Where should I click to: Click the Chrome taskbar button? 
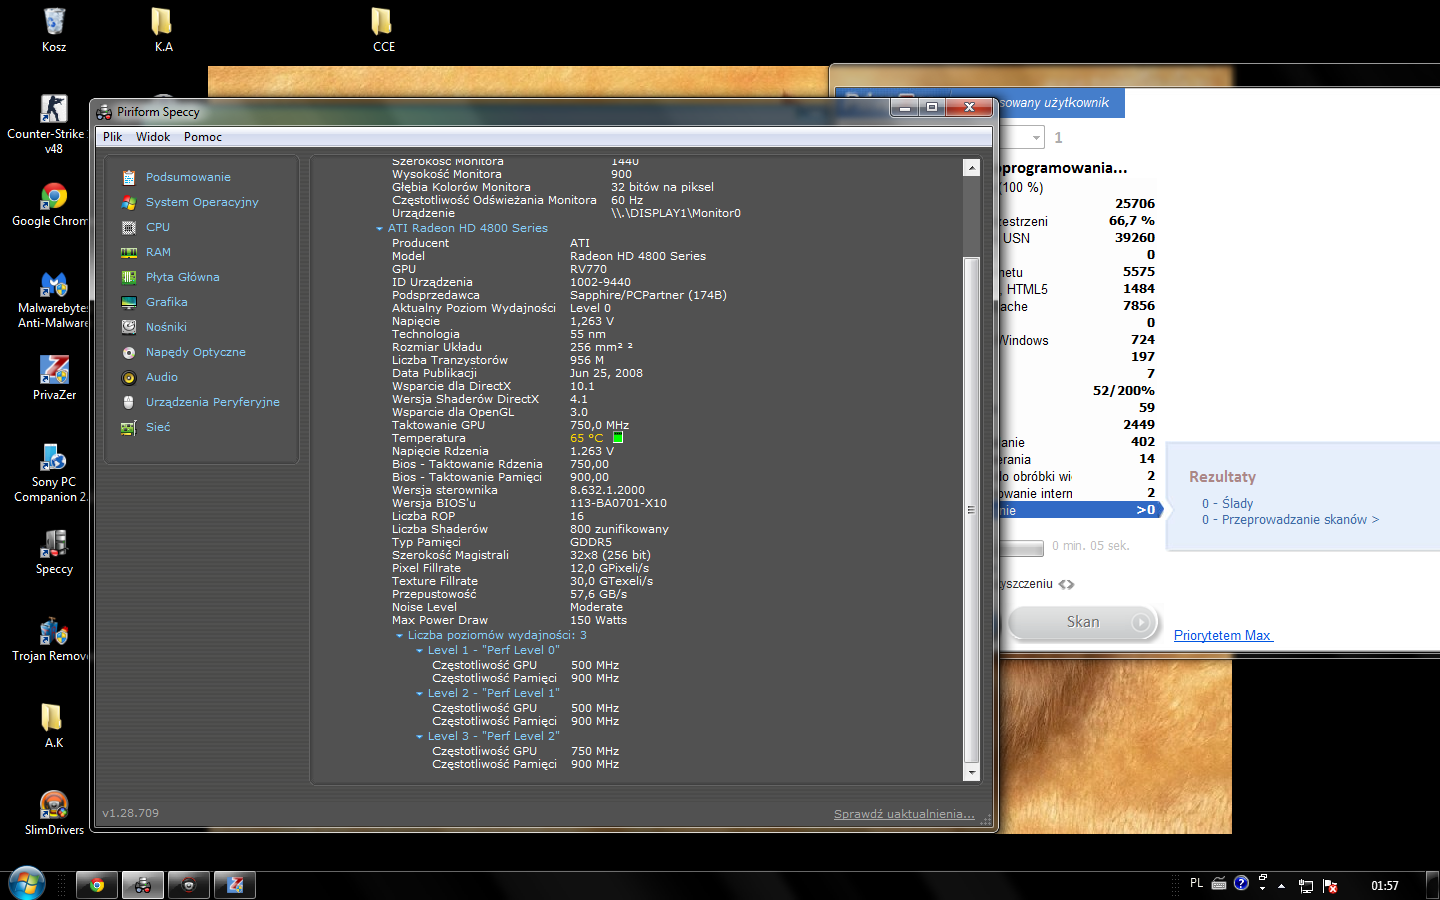(97, 885)
